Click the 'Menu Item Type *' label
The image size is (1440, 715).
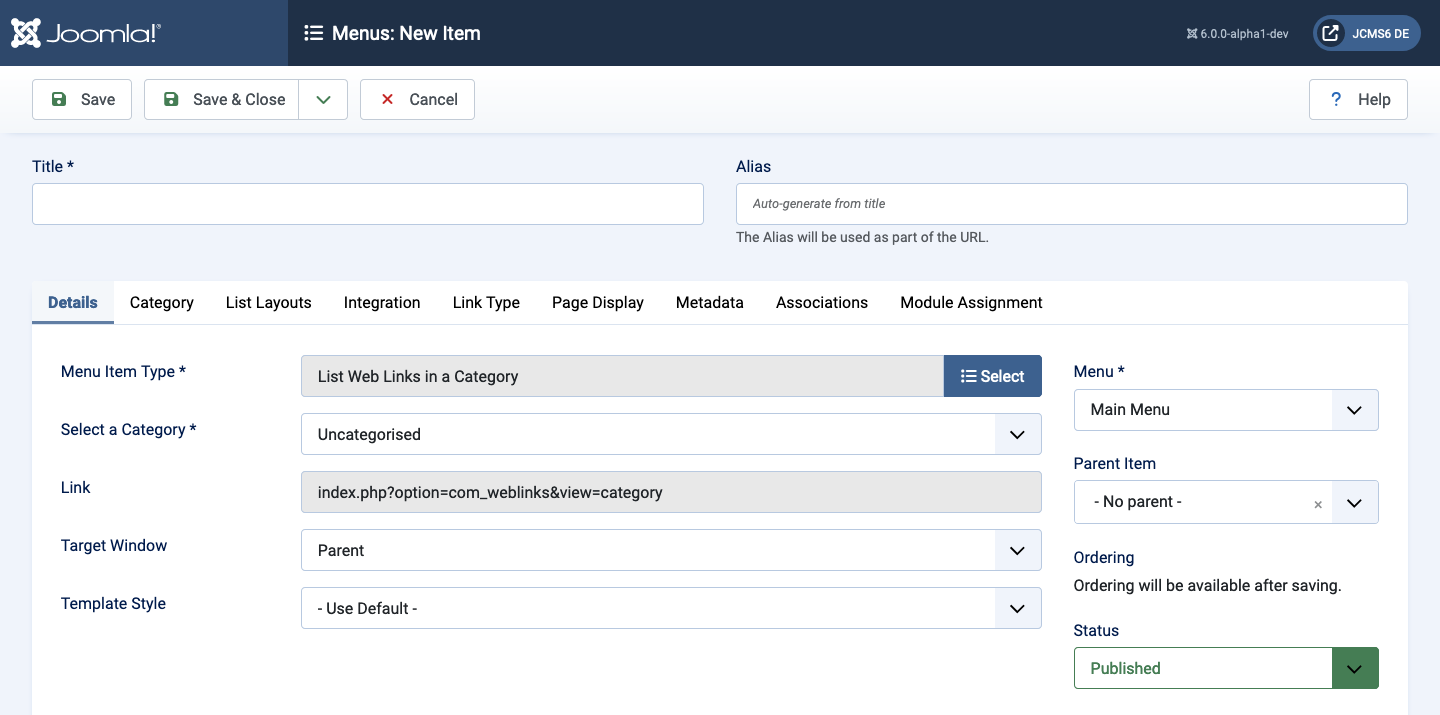point(124,371)
